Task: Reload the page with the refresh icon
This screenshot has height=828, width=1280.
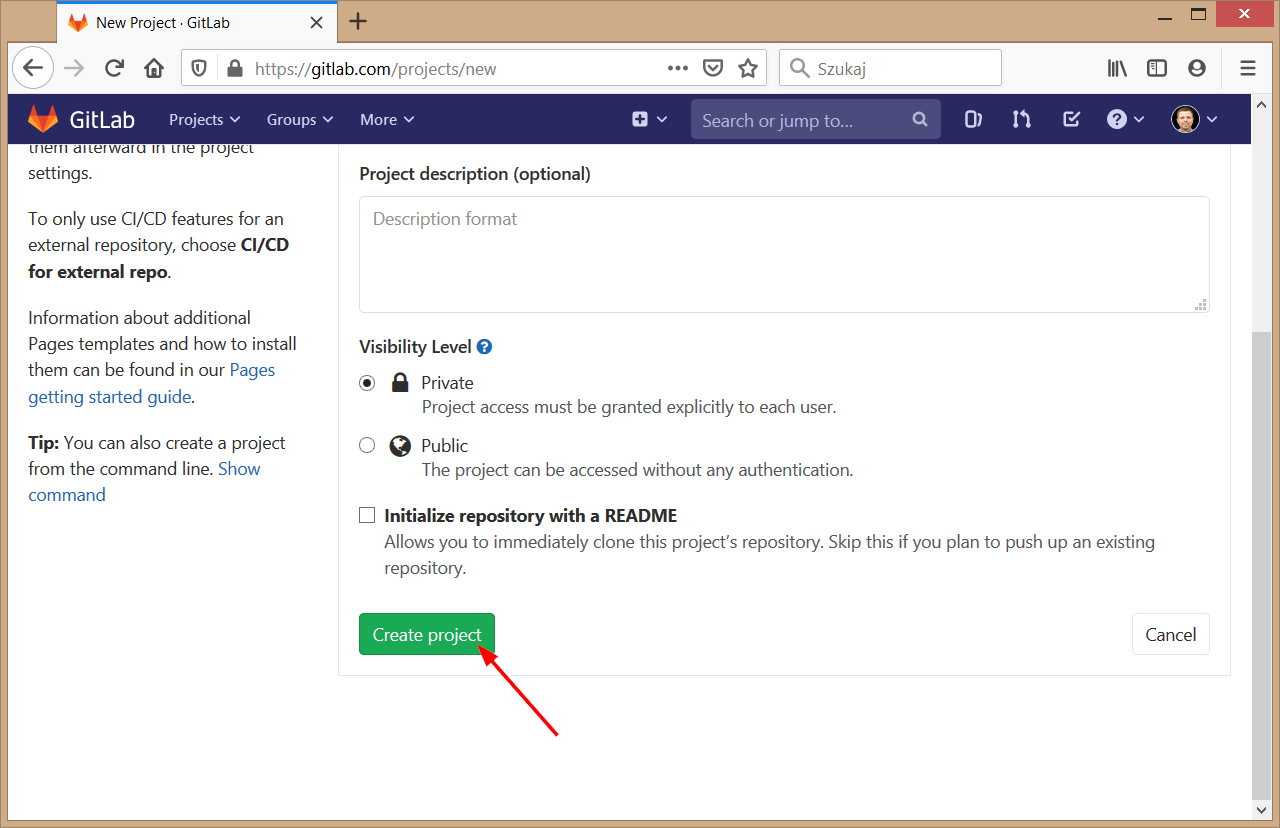Action: pyautogui.click(x=114, y=68)
